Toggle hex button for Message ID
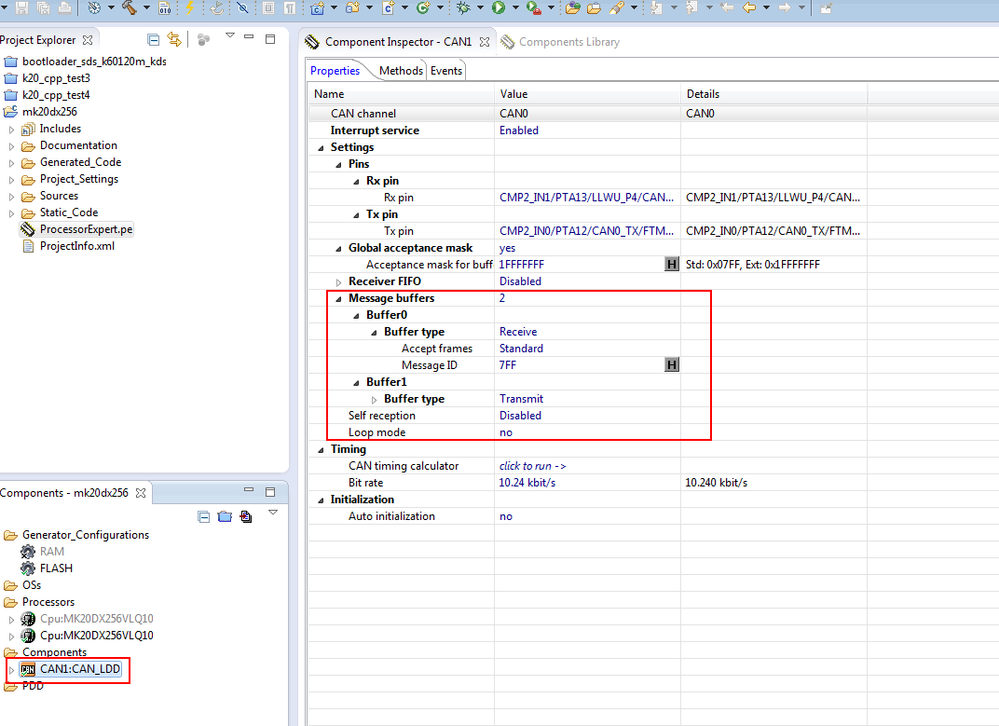 coord(672,365)
